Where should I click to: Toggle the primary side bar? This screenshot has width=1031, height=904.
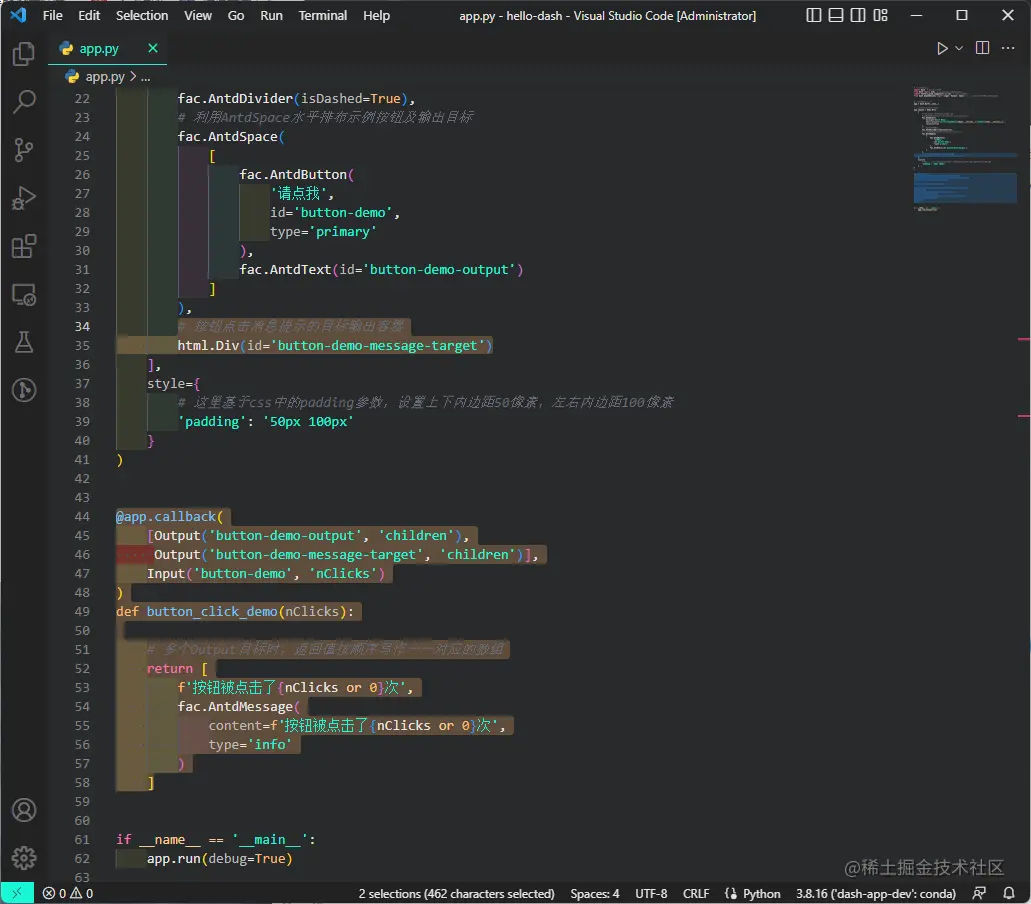(813, 15)
